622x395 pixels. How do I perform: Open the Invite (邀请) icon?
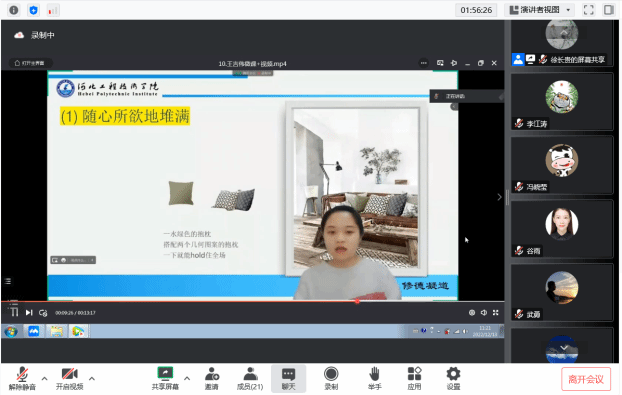coord(212,378)
